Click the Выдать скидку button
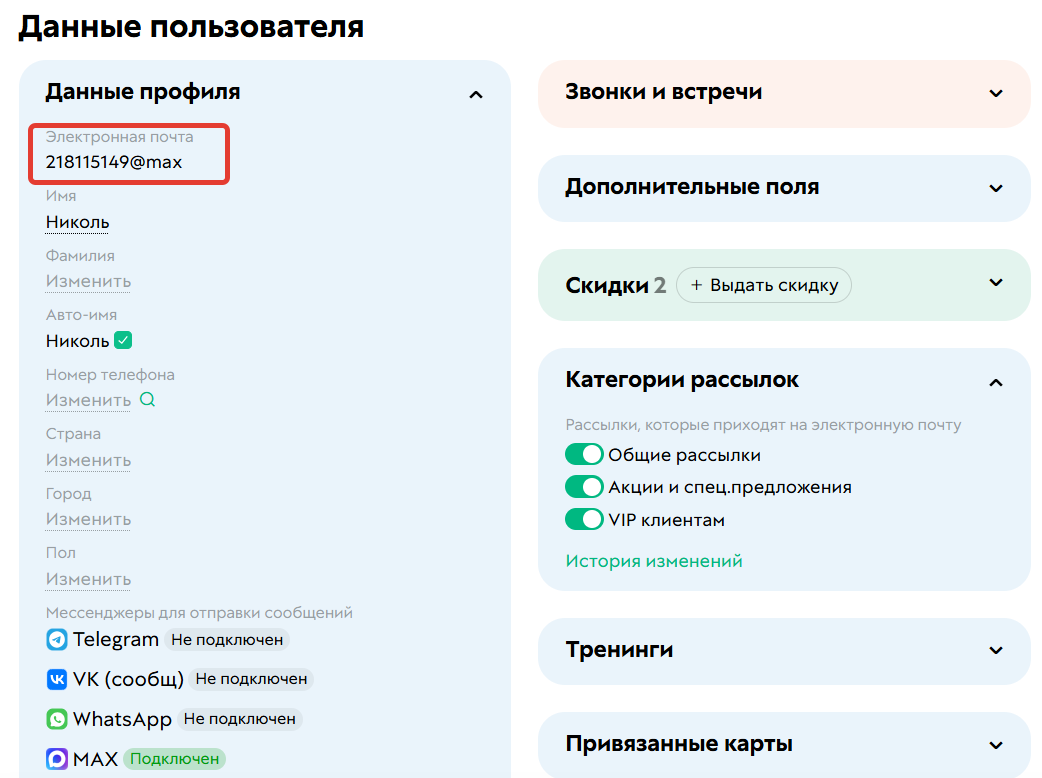The height and width of the screenshot is (778, 1042). click(x=764, y=285)
